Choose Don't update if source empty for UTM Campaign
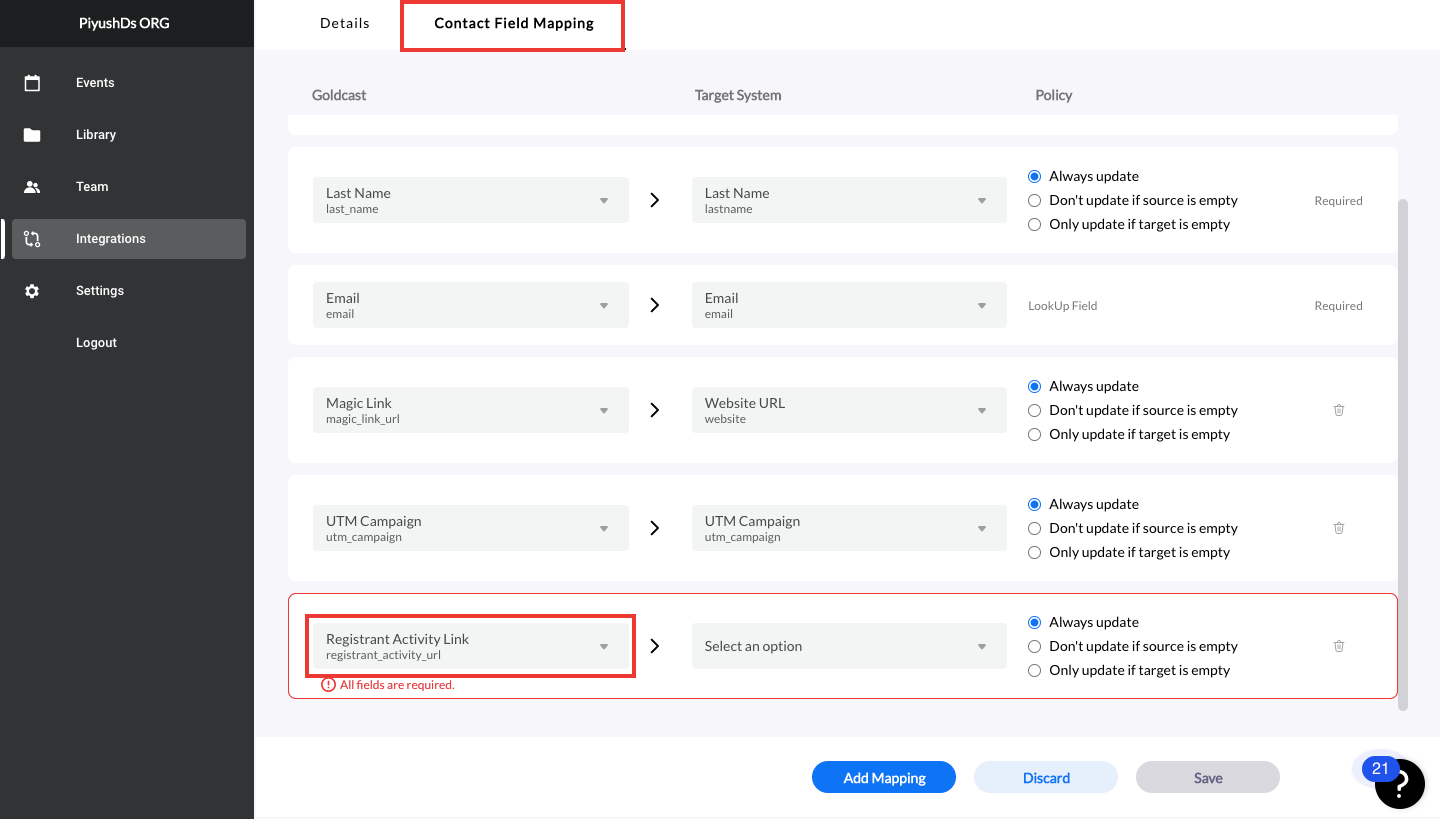 tap(1035, 528)
